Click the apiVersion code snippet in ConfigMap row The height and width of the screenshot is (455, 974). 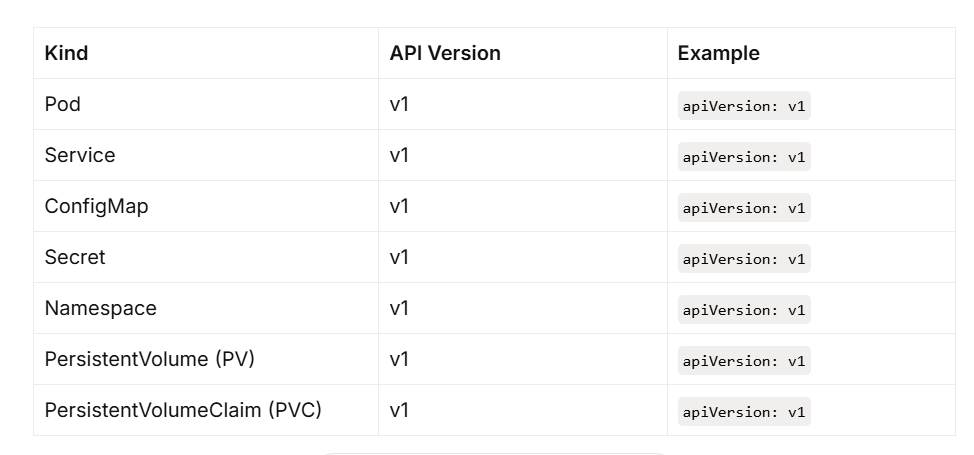[744, 208]
